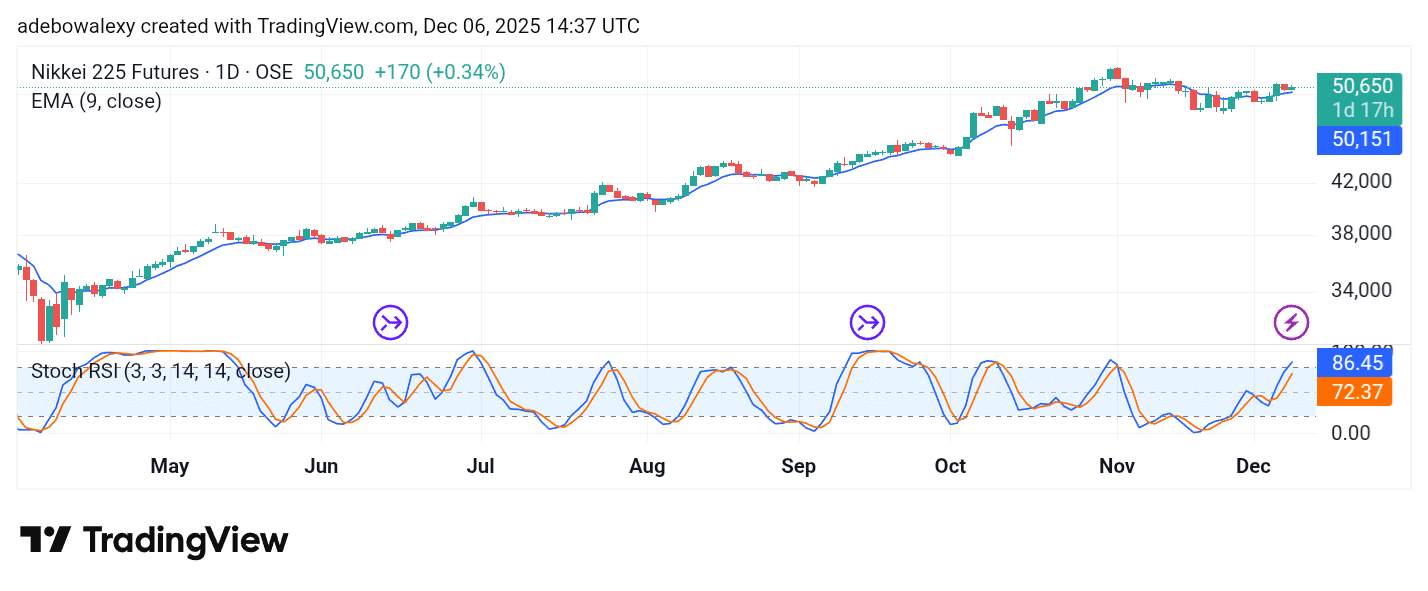
Task: Click the blue 86.45 Stoch RSI value badge
Action: [1355, 363]
